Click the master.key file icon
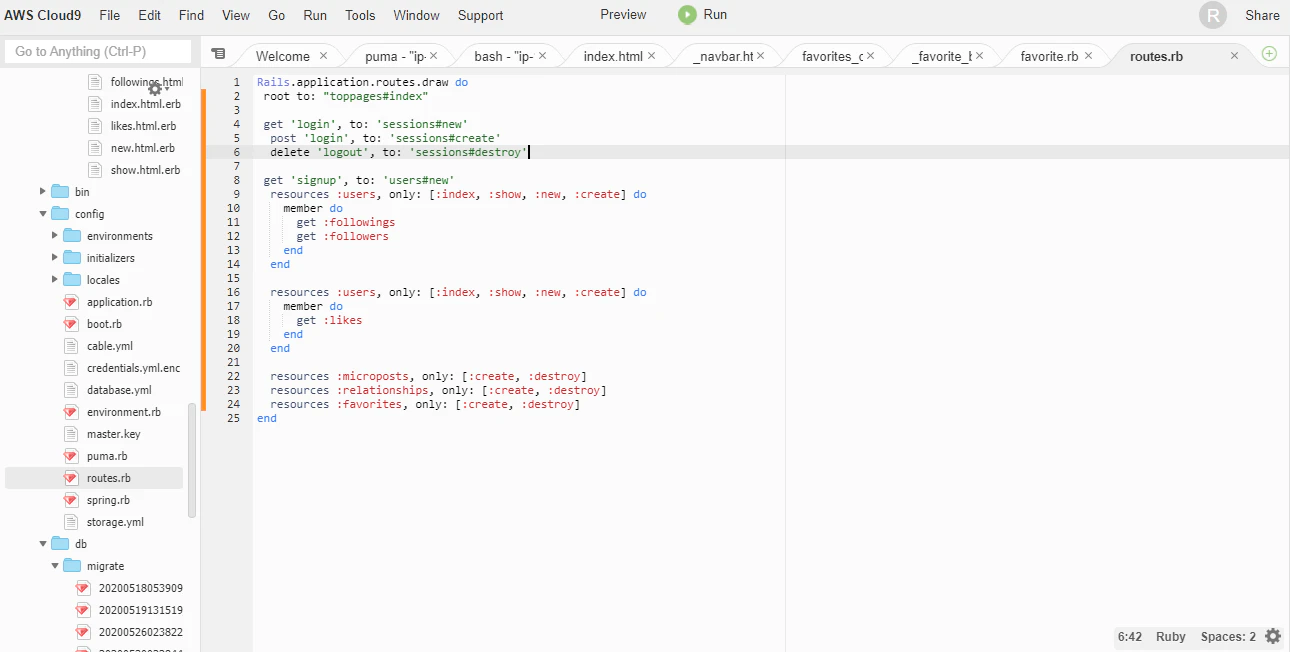The width and height of the screenshot is (1290, 652). point(71,434)
